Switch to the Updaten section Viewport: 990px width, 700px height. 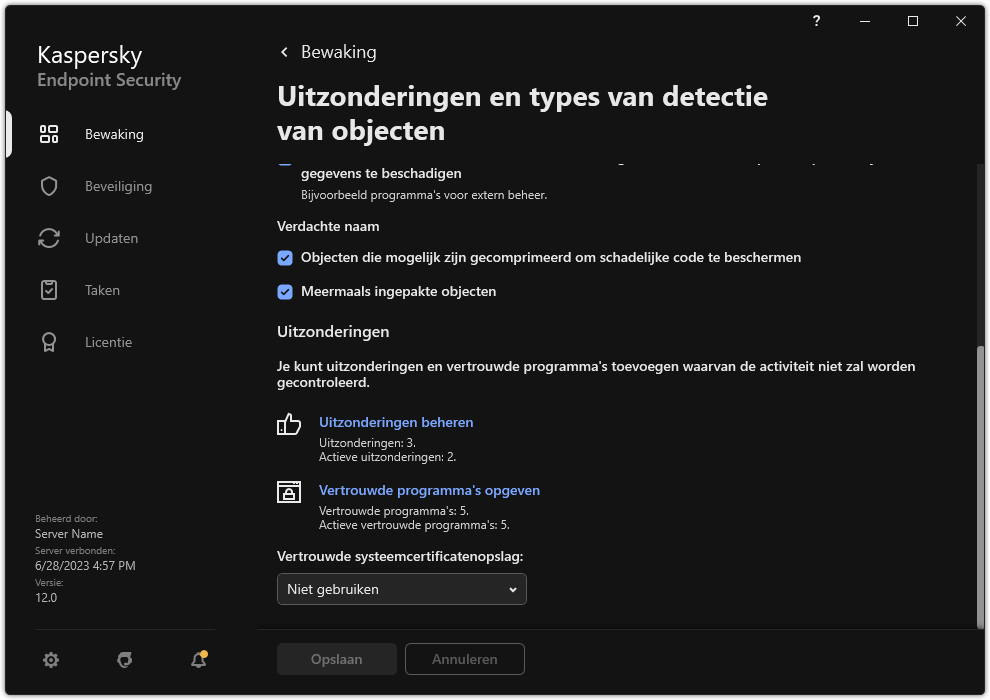[111, 237]
